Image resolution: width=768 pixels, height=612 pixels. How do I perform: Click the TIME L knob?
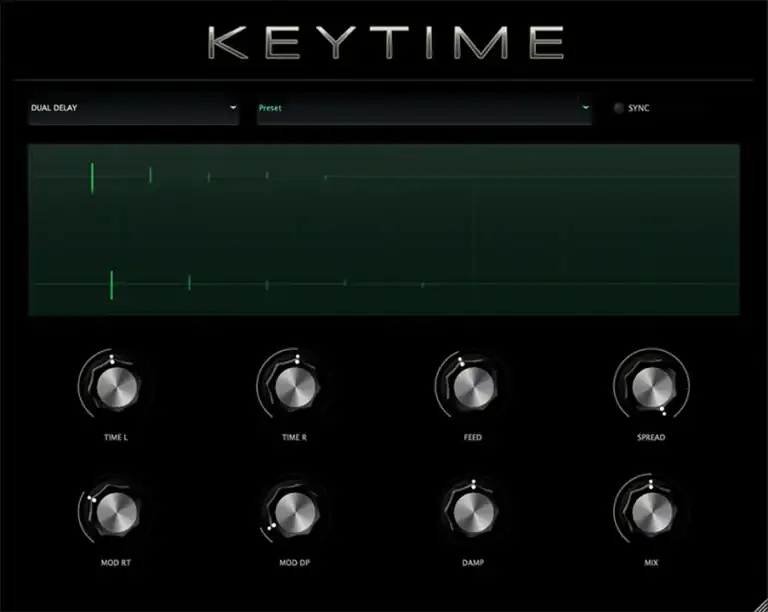click(x=117, y=387)
